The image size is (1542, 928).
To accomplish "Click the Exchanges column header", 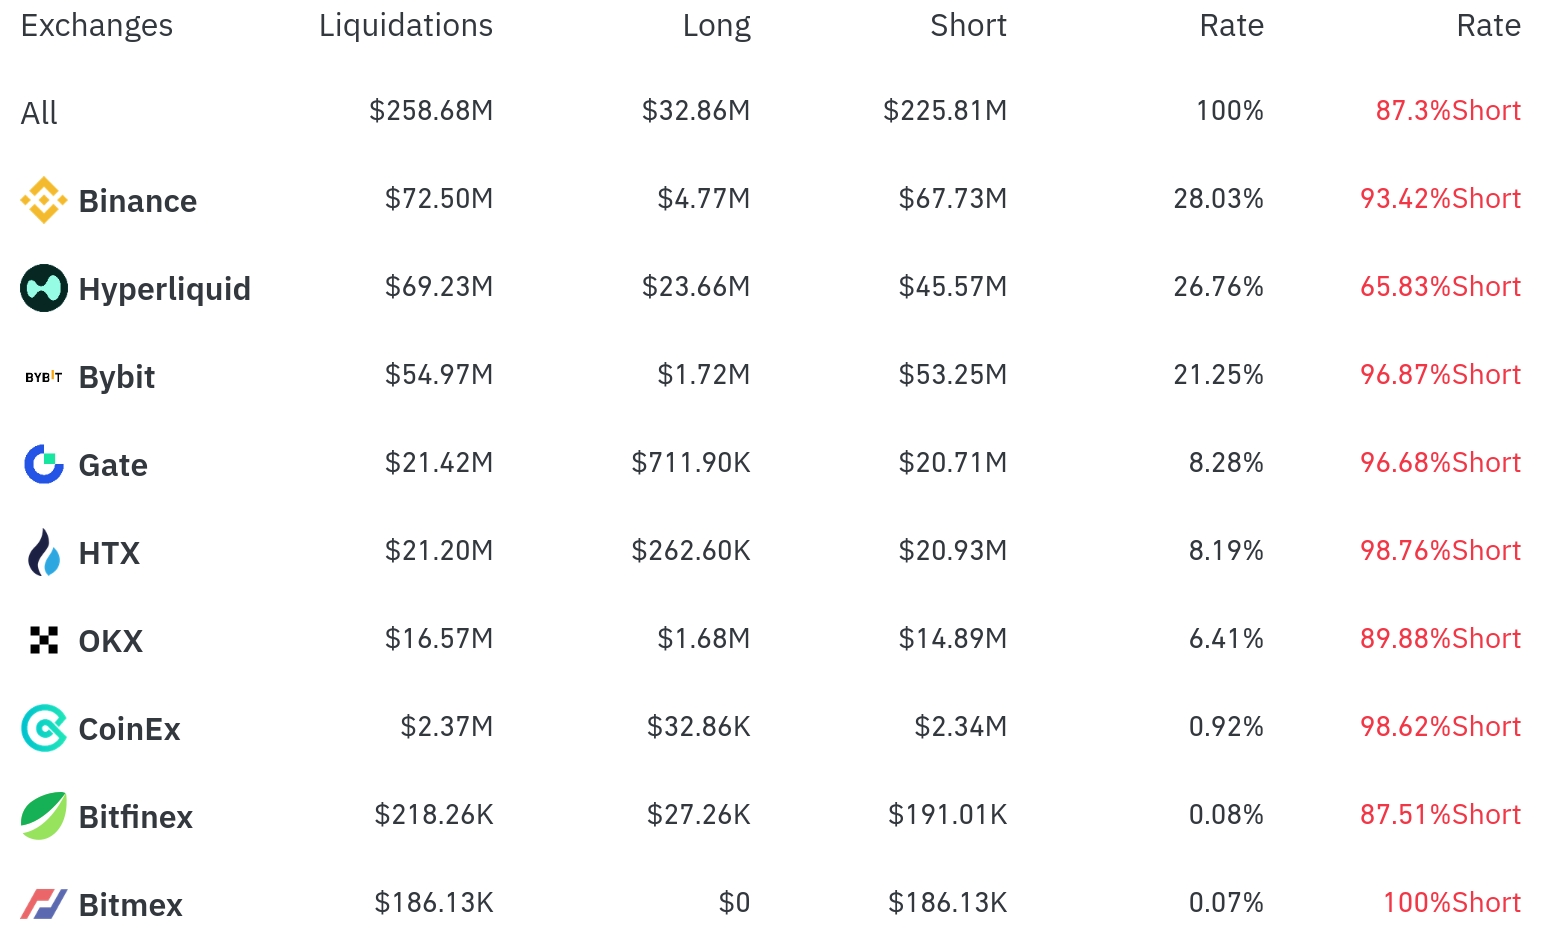I will pos(97,26).
